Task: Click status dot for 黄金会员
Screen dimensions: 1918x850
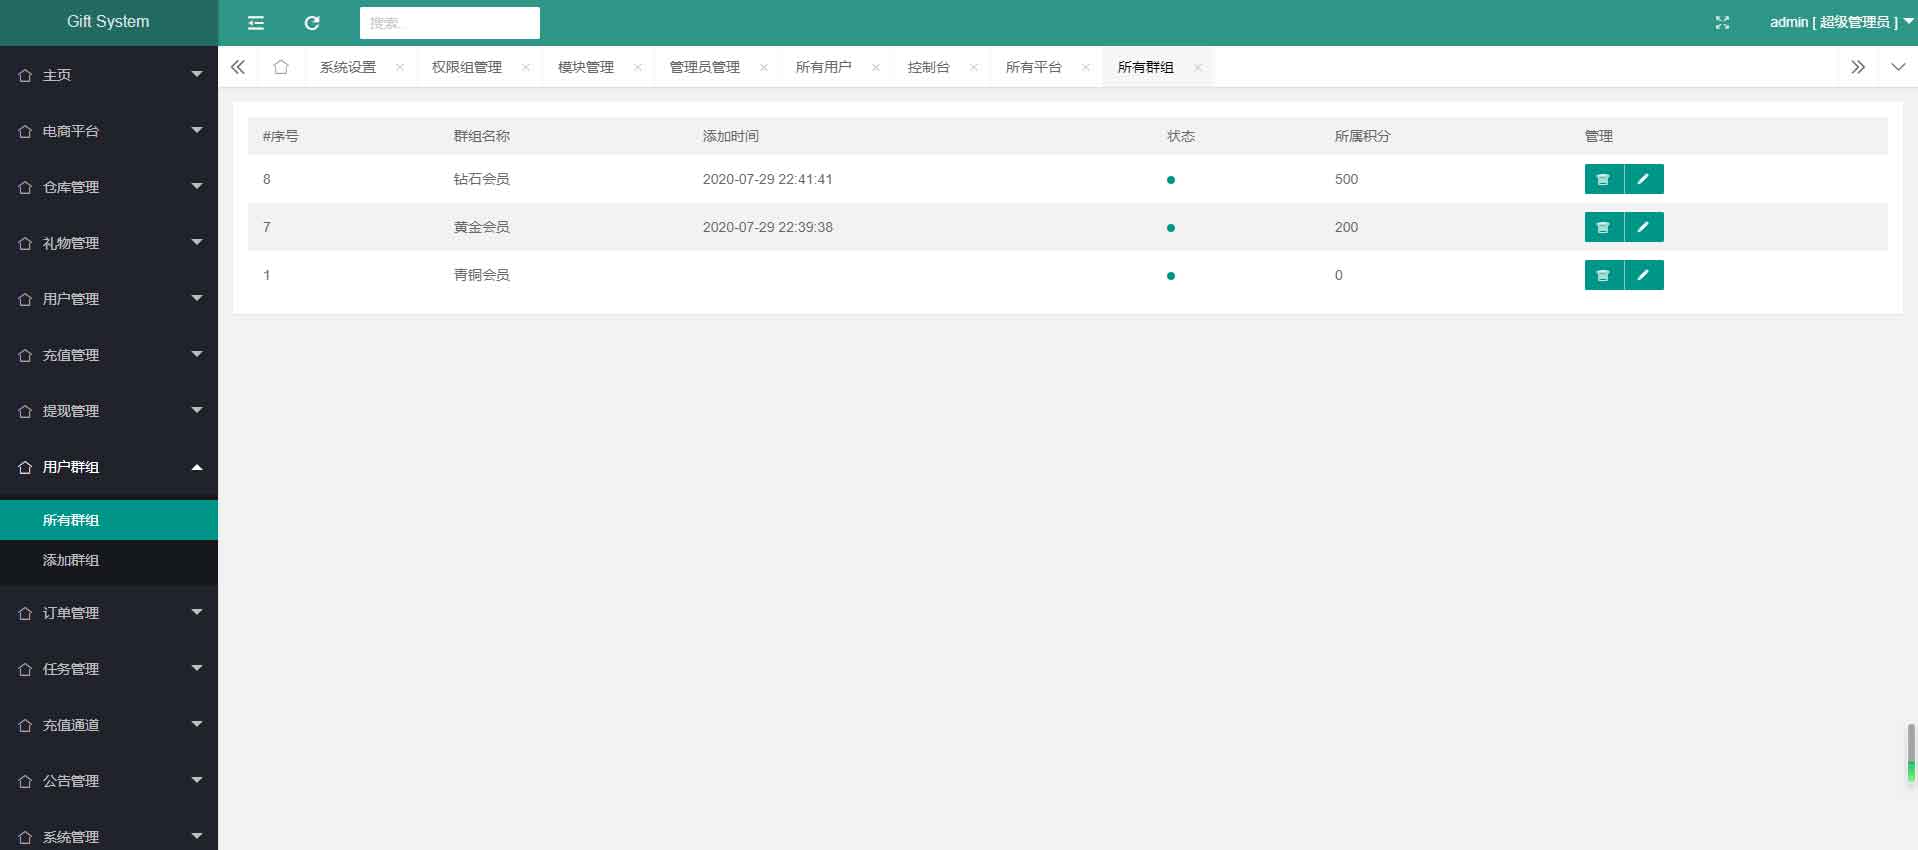Action: tap(1171, 228)
